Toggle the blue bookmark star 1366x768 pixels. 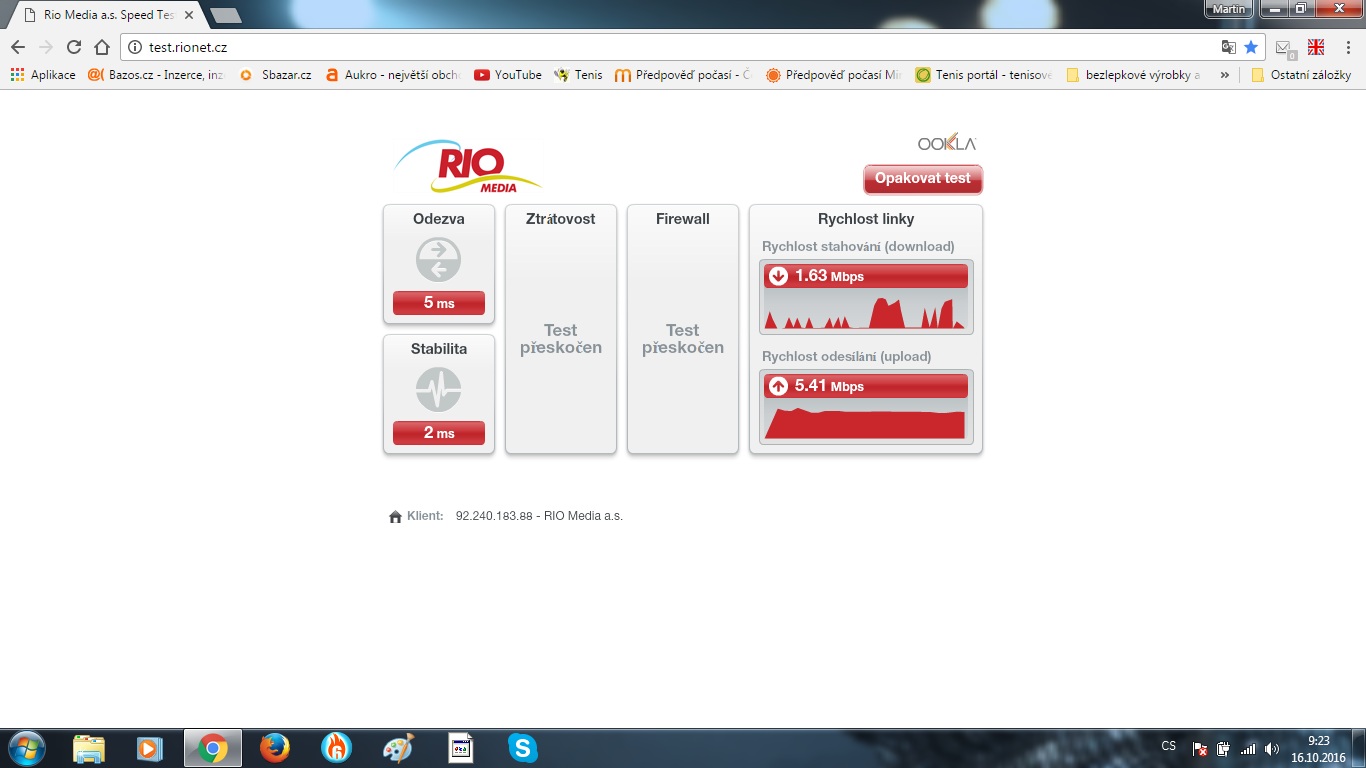pos(1251,47)
